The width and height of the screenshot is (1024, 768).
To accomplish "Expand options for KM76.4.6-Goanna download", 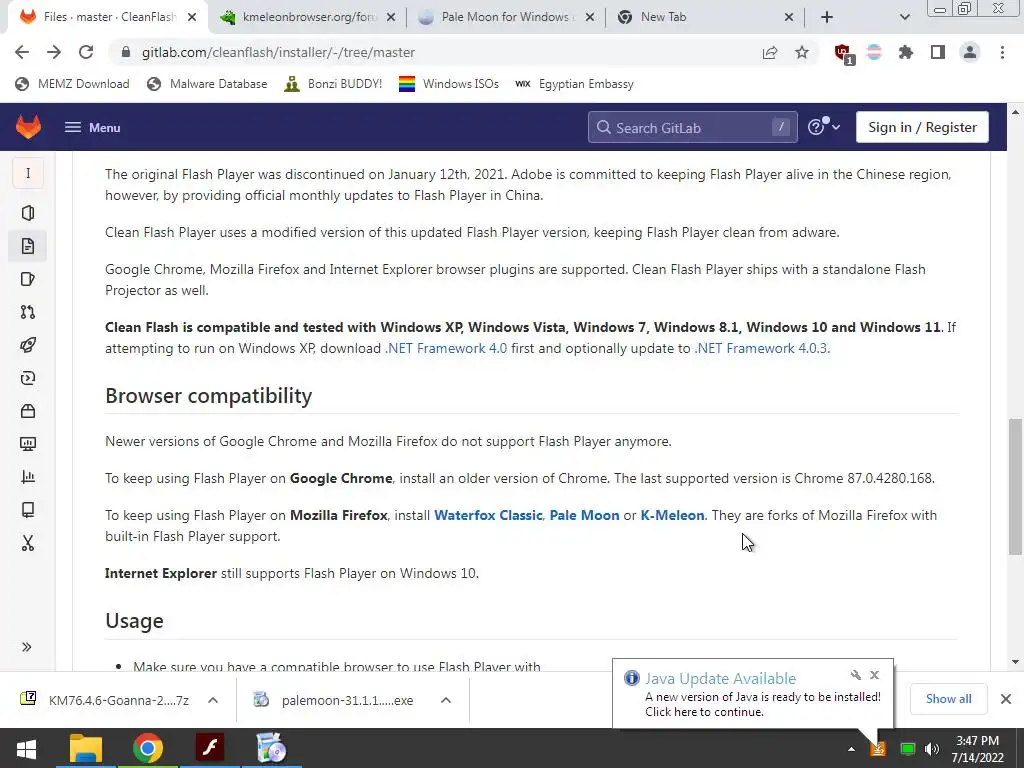I will (213, 700).
